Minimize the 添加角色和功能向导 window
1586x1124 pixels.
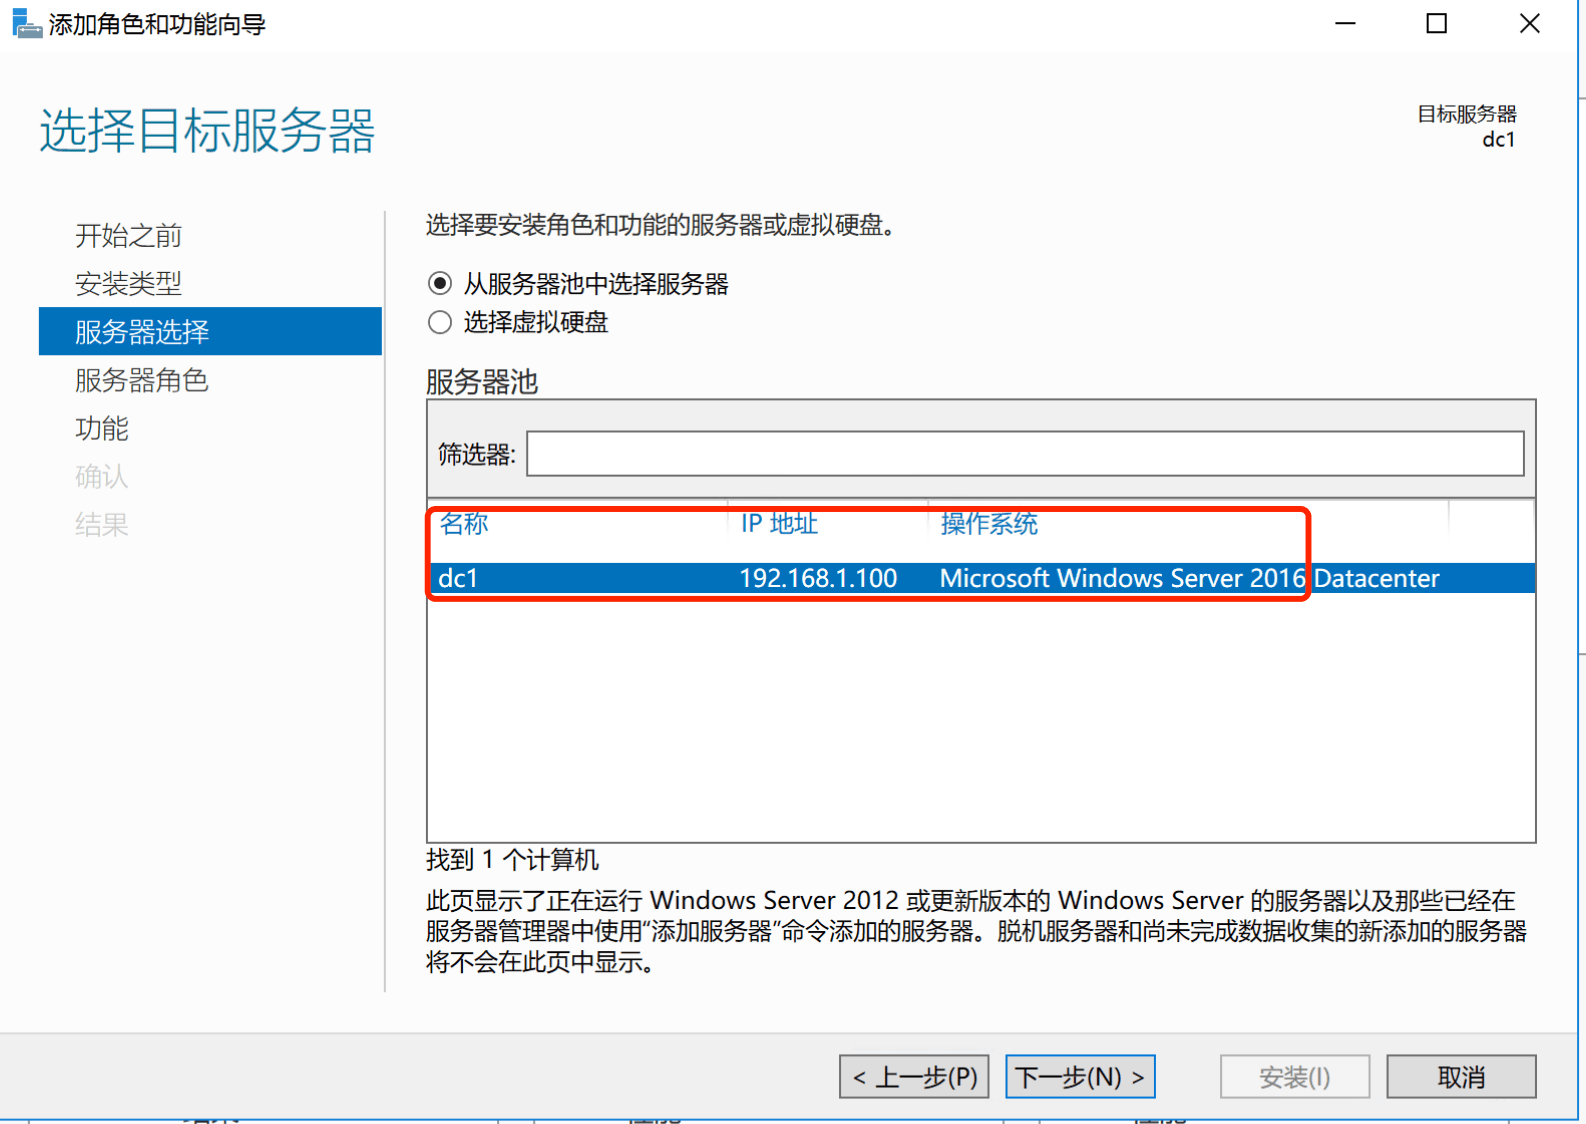1345,24
